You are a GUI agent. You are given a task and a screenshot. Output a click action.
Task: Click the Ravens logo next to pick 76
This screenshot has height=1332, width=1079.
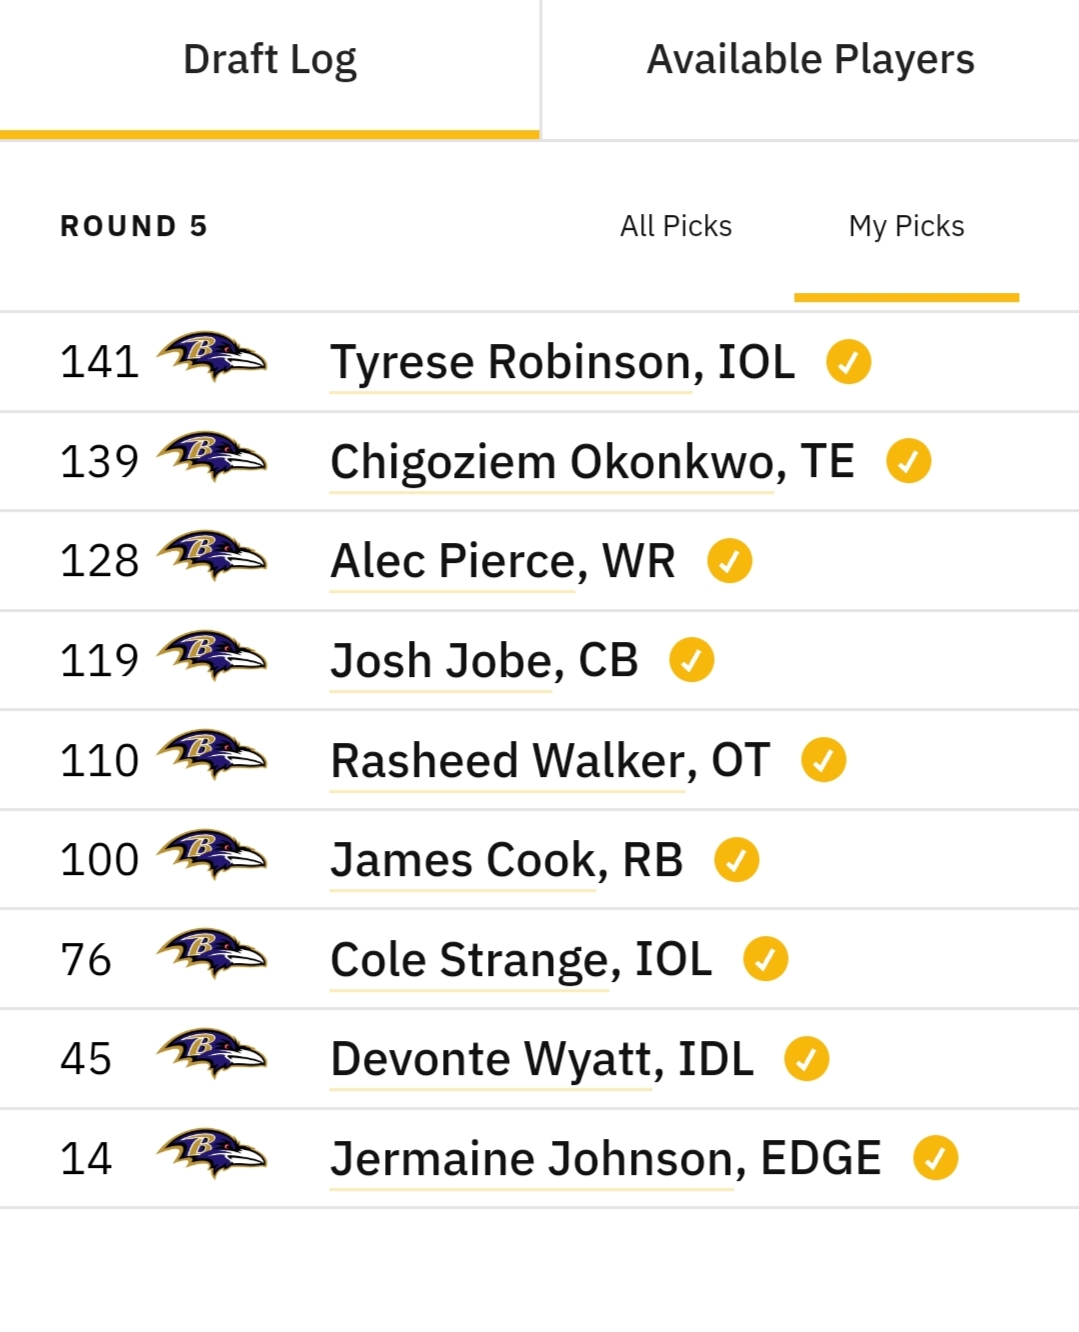tap(212, 954)
